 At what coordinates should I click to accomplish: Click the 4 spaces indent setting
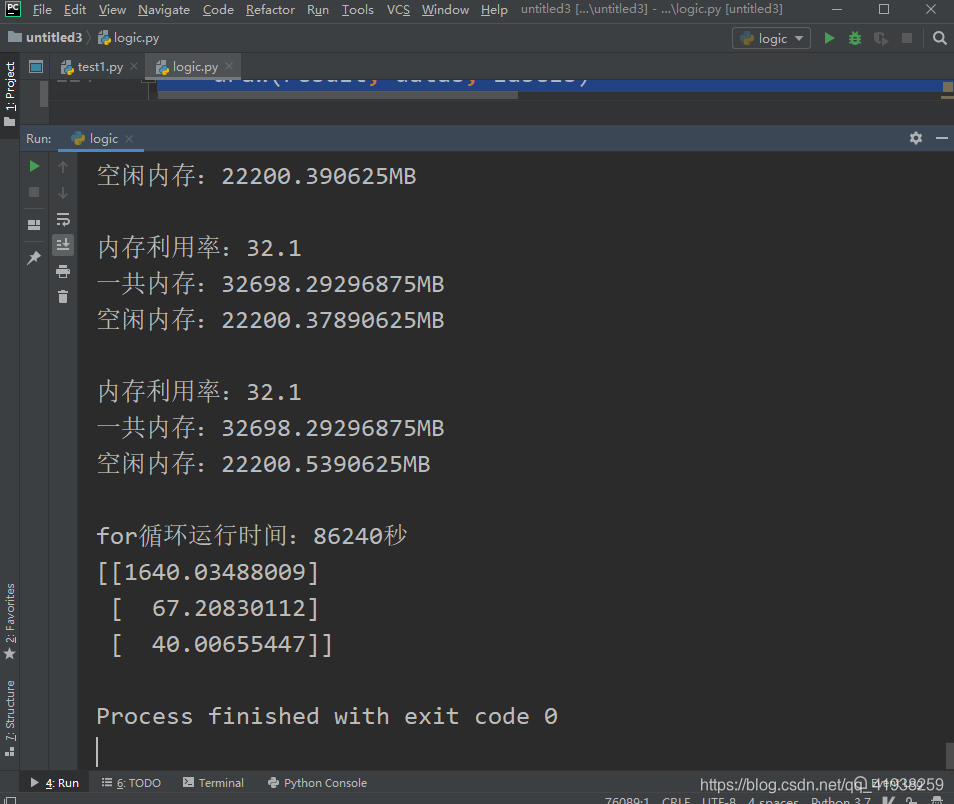[x=773, y=800]
